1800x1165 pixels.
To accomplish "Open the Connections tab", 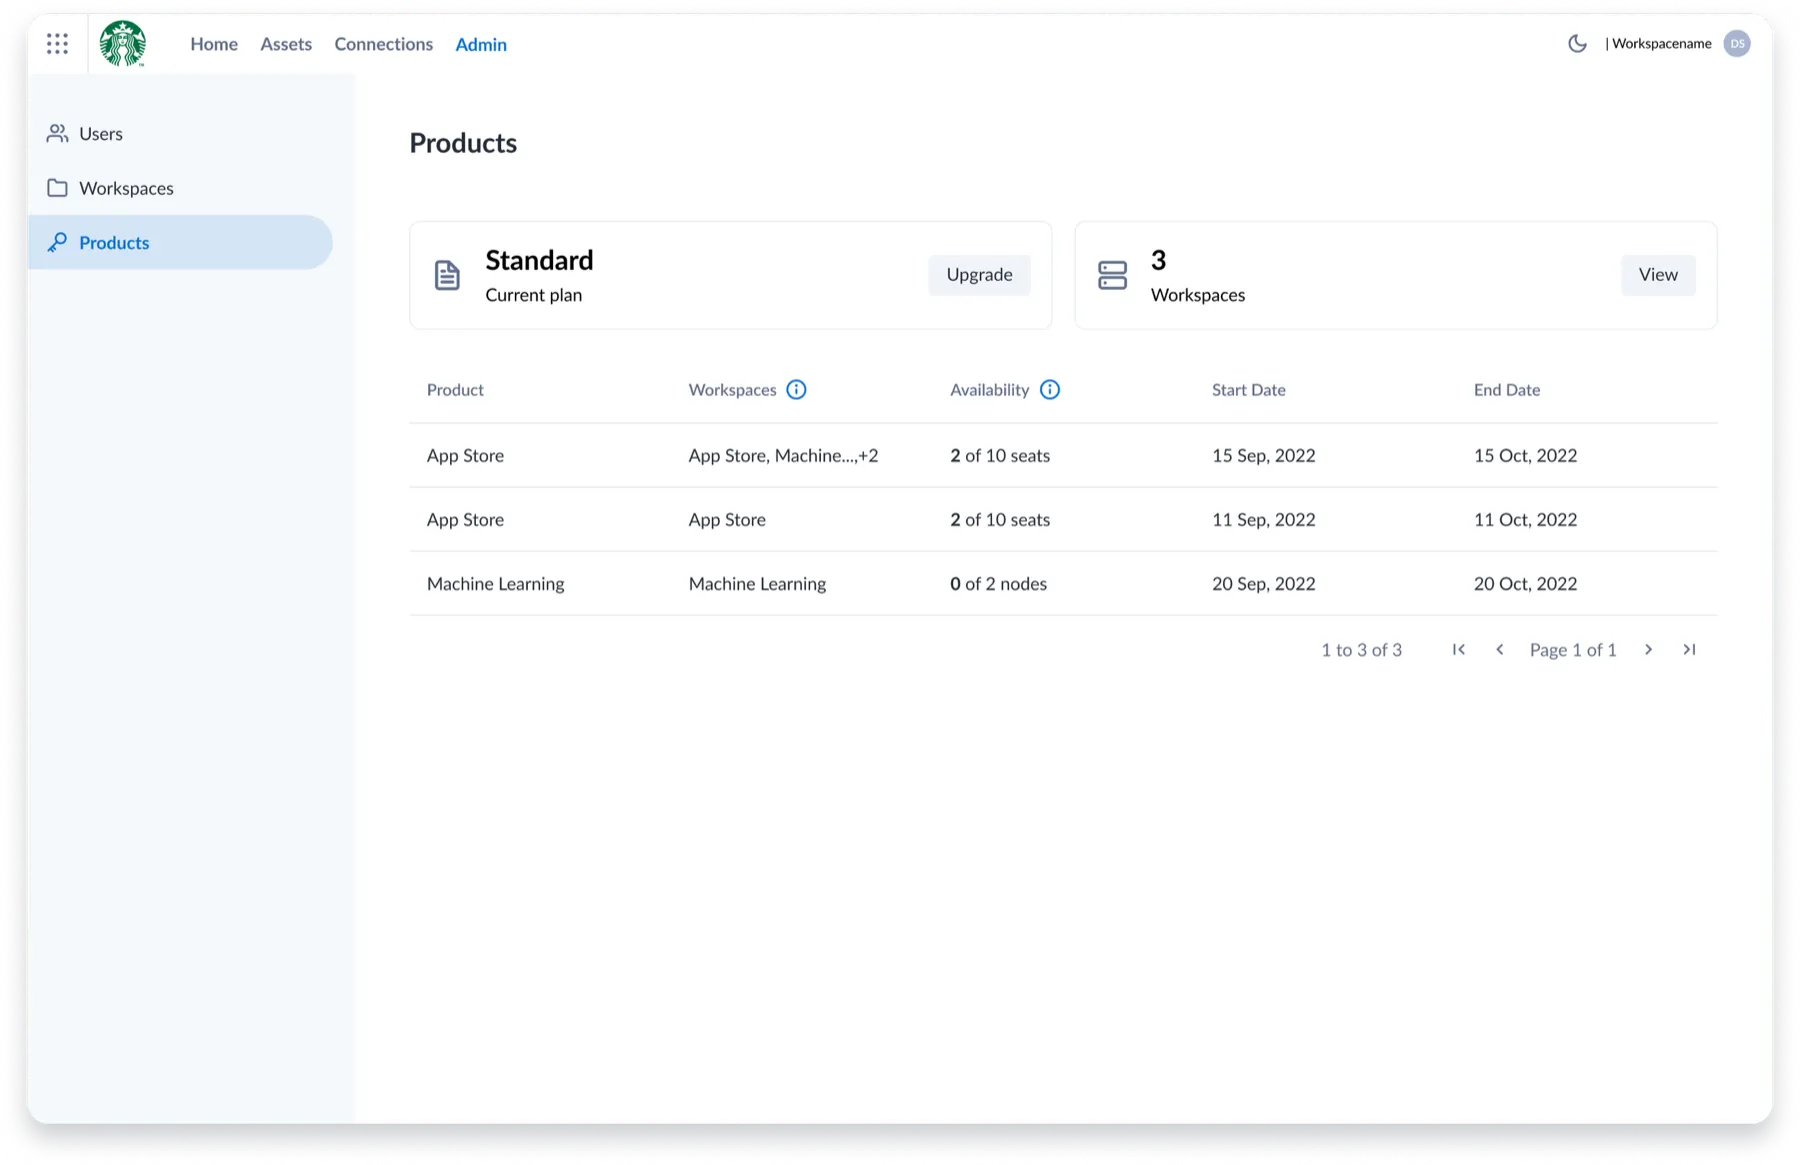I will 383,44.
